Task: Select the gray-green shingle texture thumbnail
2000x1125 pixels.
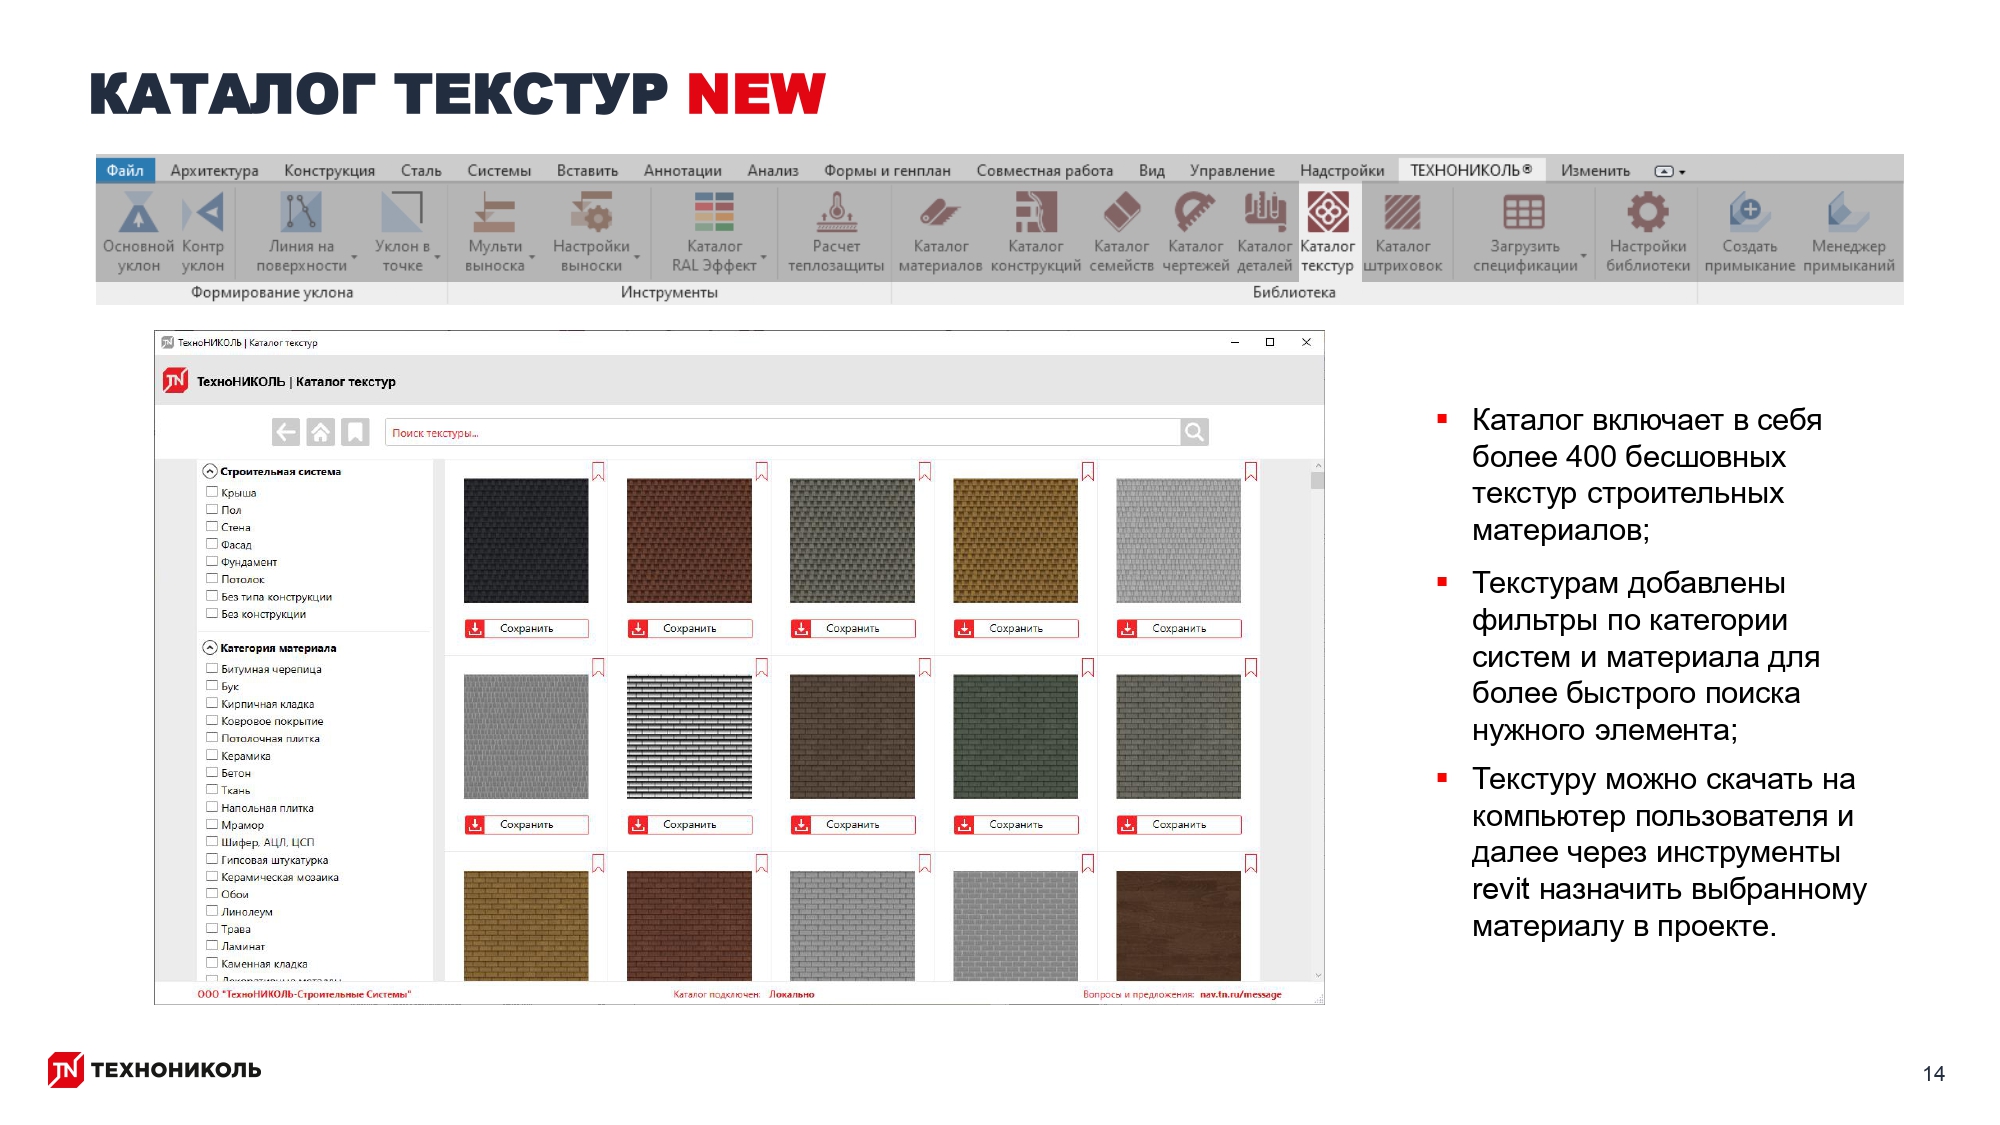Action: (x=852, y=540)
